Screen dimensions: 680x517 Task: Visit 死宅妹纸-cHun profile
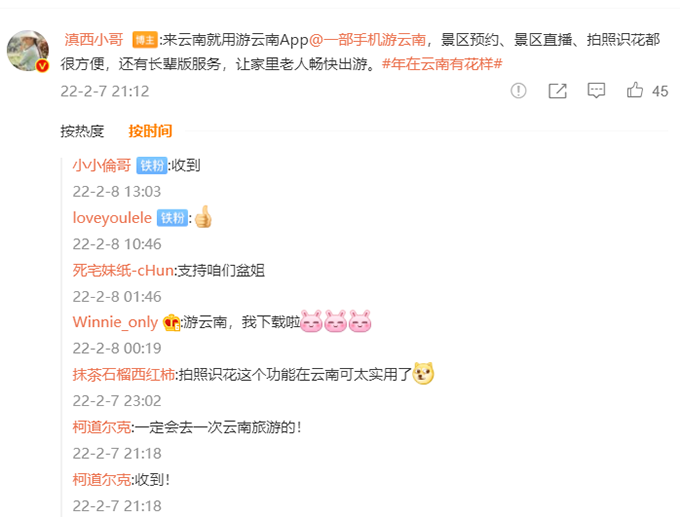tap(123, 271)
